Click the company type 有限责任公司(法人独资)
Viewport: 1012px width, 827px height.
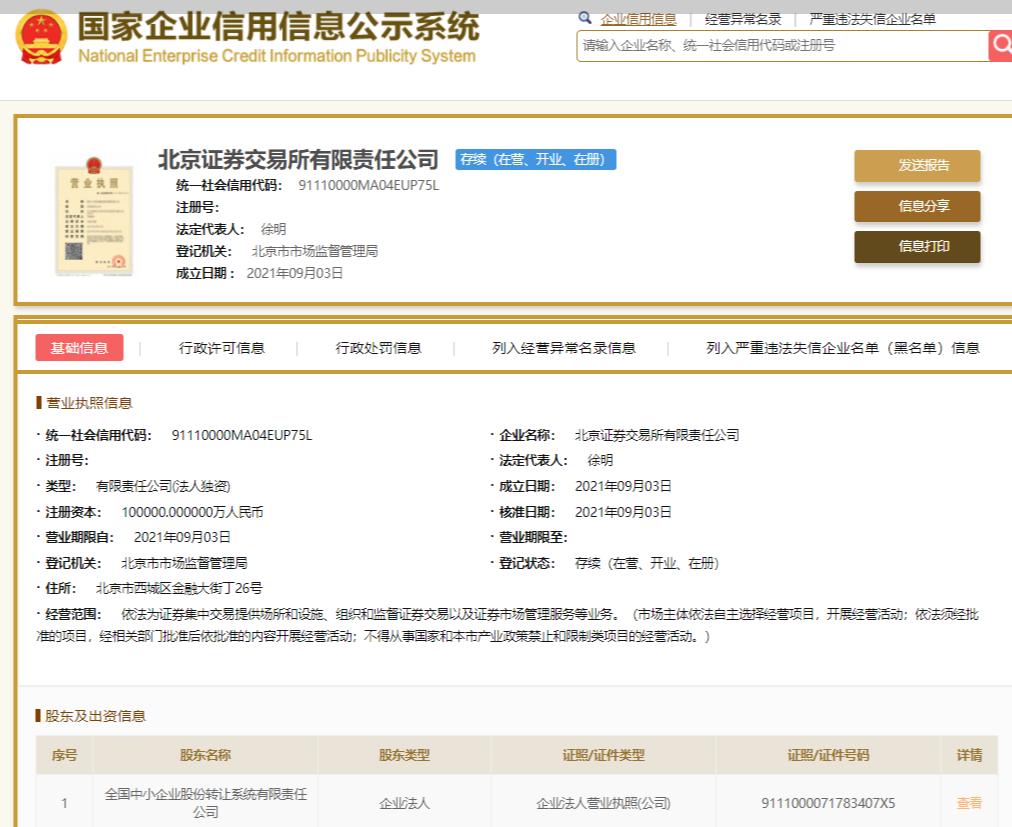coord(163,486)
